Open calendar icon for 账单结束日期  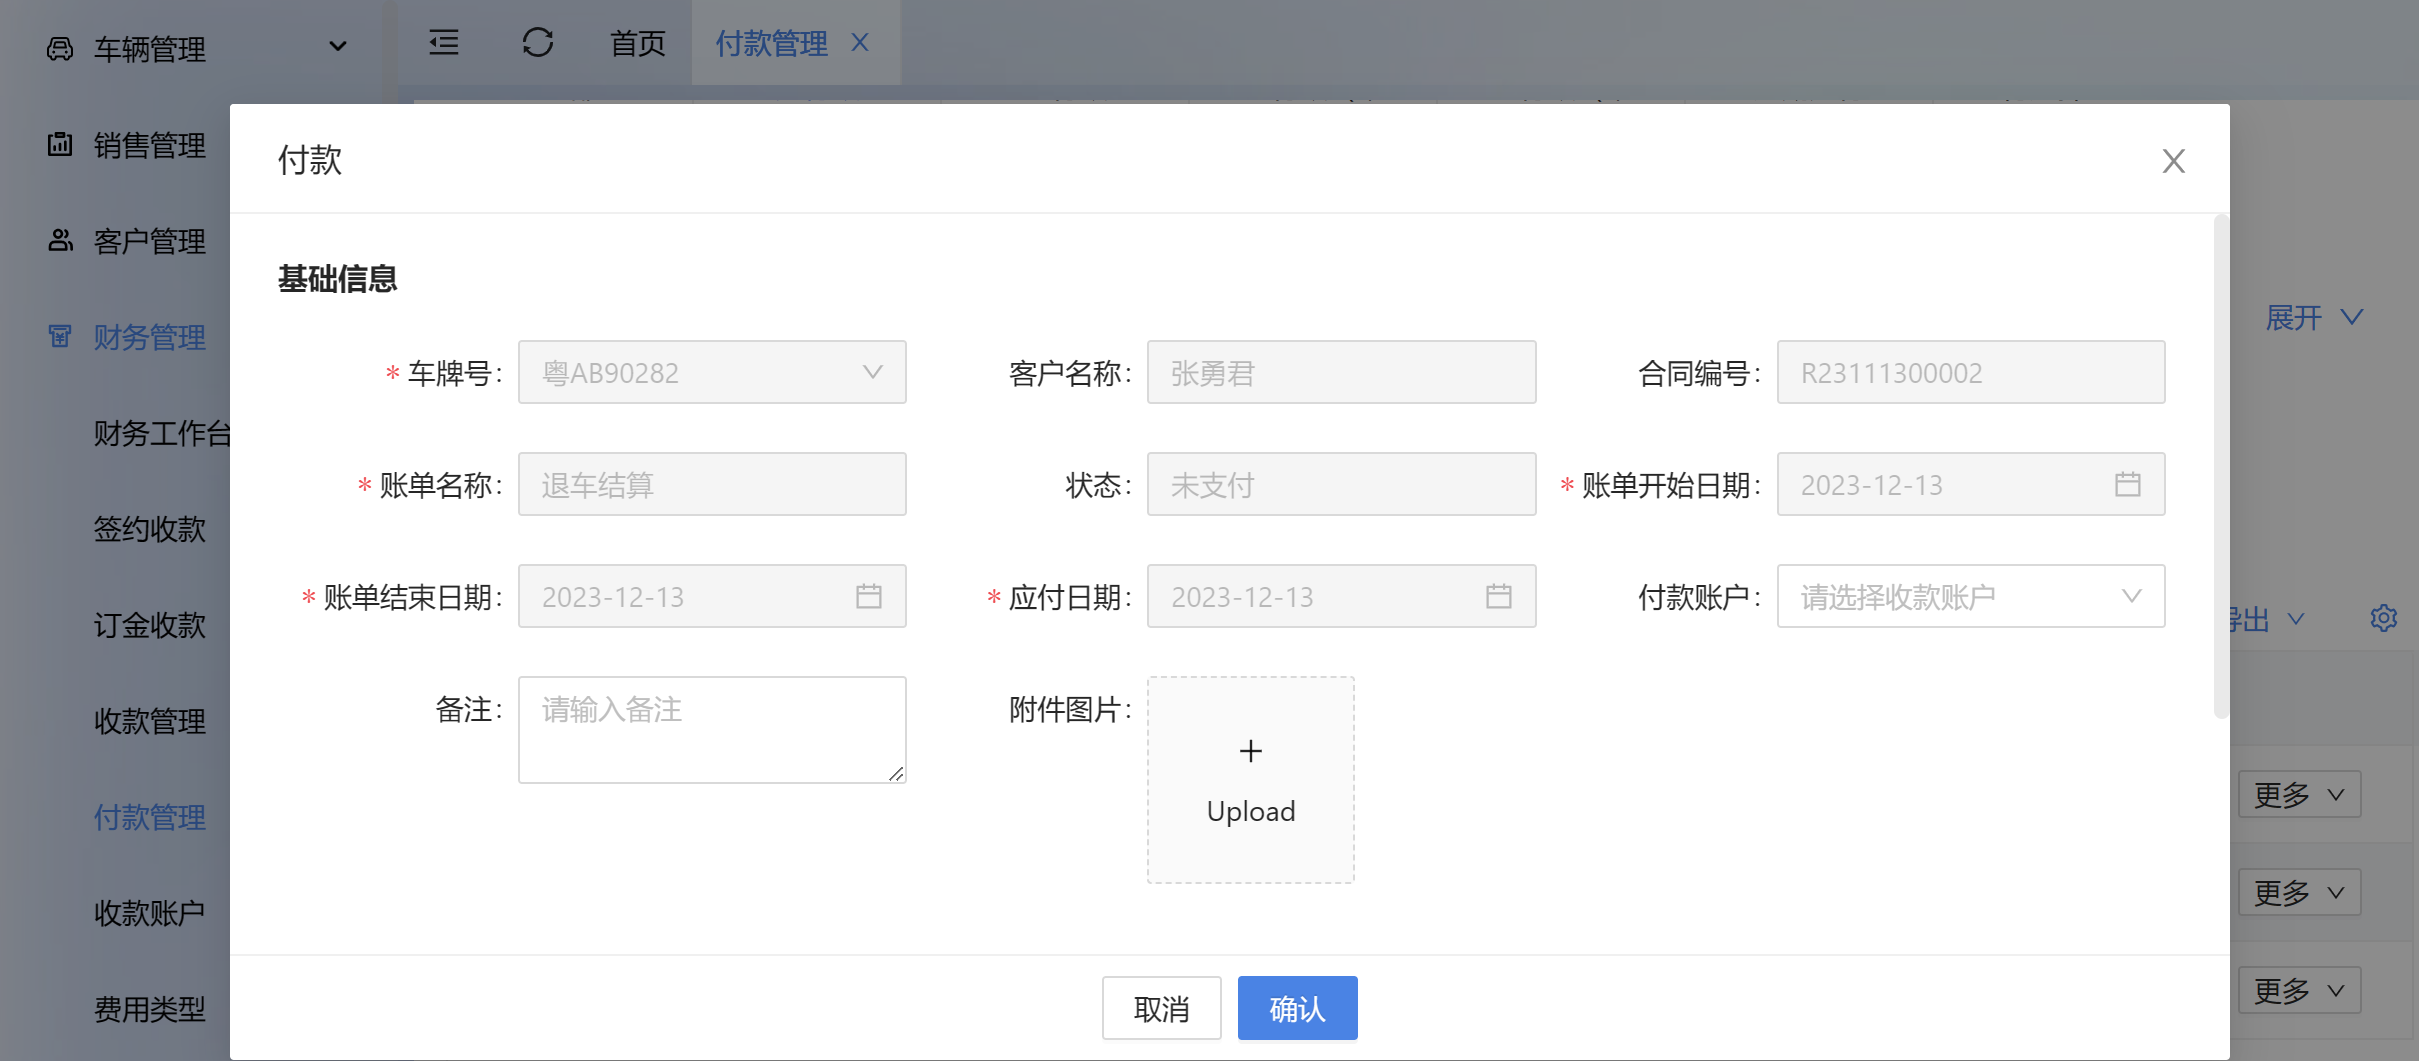(868, 597)
